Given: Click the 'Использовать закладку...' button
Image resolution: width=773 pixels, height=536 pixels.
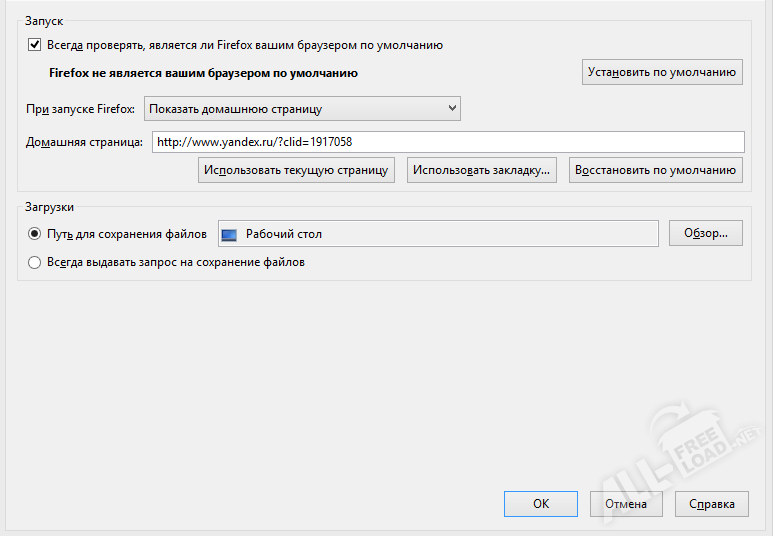Looking at the screenshot, I should pos(482,170).
